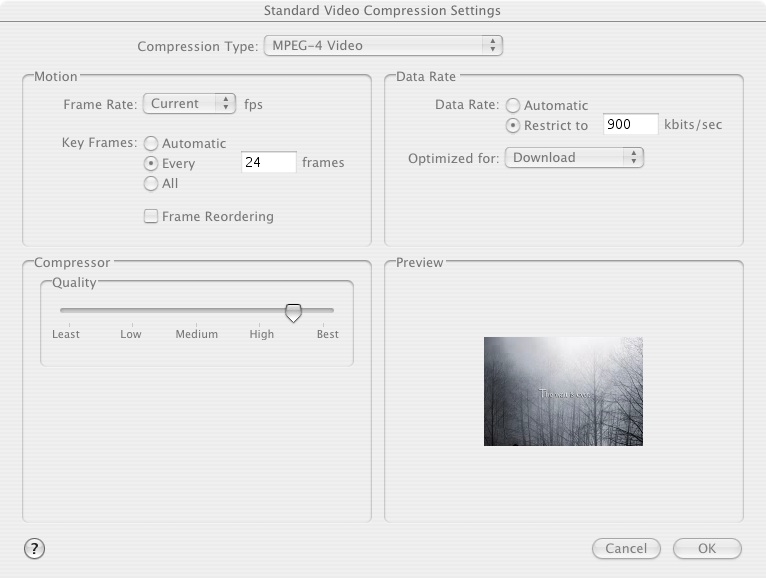The image size is (766, 578).
Task: Click the 900 kbits/sec input field
Action: coord(631,124)
